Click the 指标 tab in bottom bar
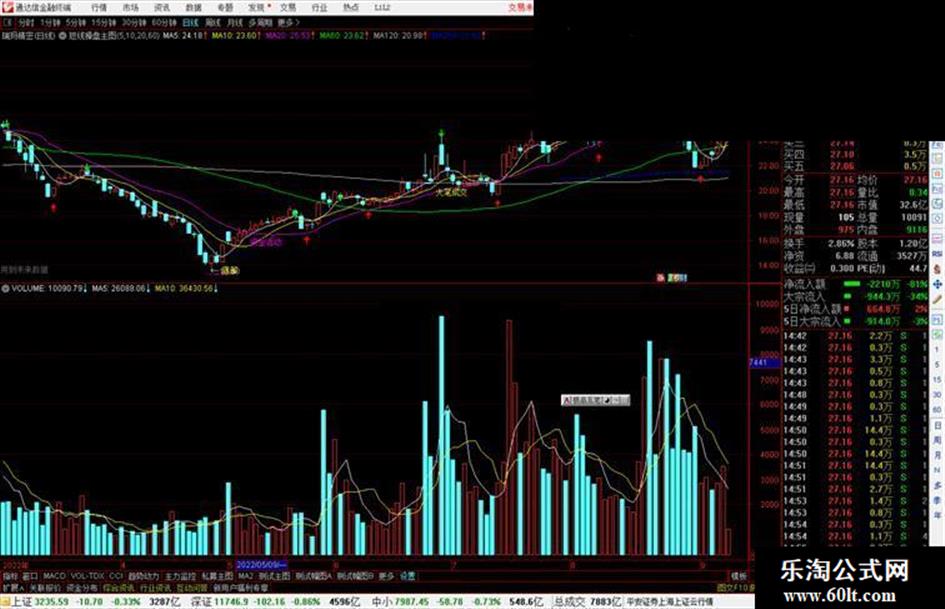Viewport: 945px width, 609px height. 10,576
